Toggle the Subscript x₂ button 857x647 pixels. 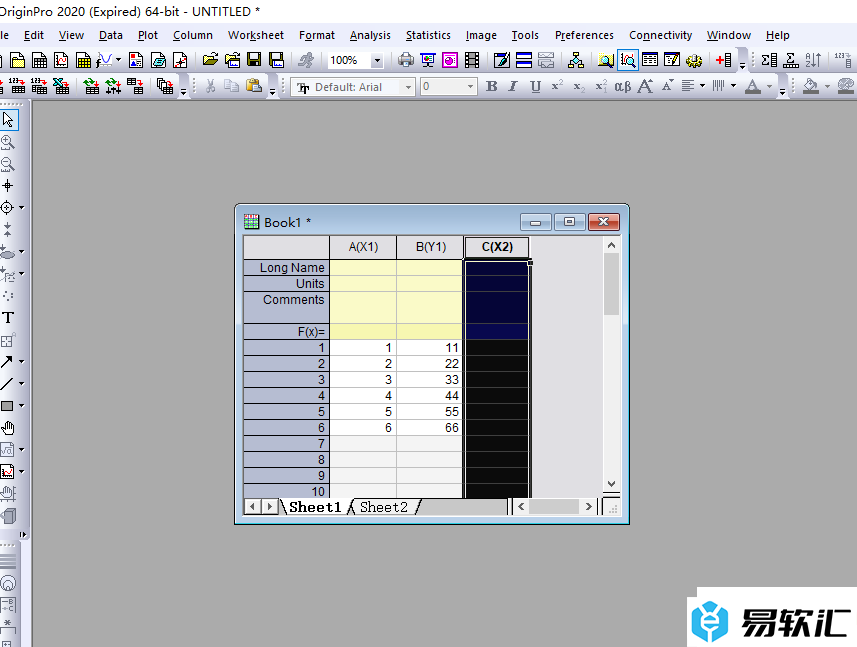(x=579, y=86)
